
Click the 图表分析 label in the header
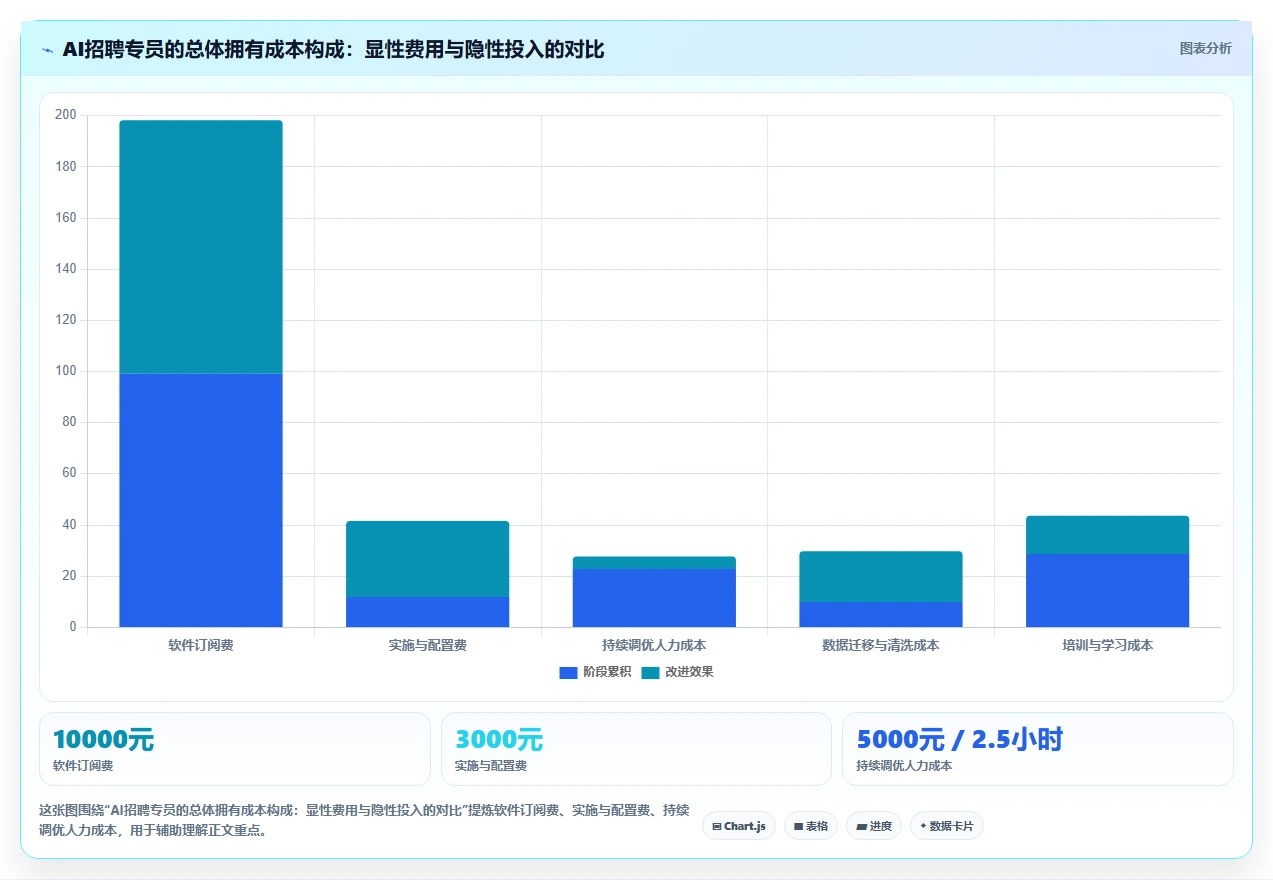tap(1205, 48)
